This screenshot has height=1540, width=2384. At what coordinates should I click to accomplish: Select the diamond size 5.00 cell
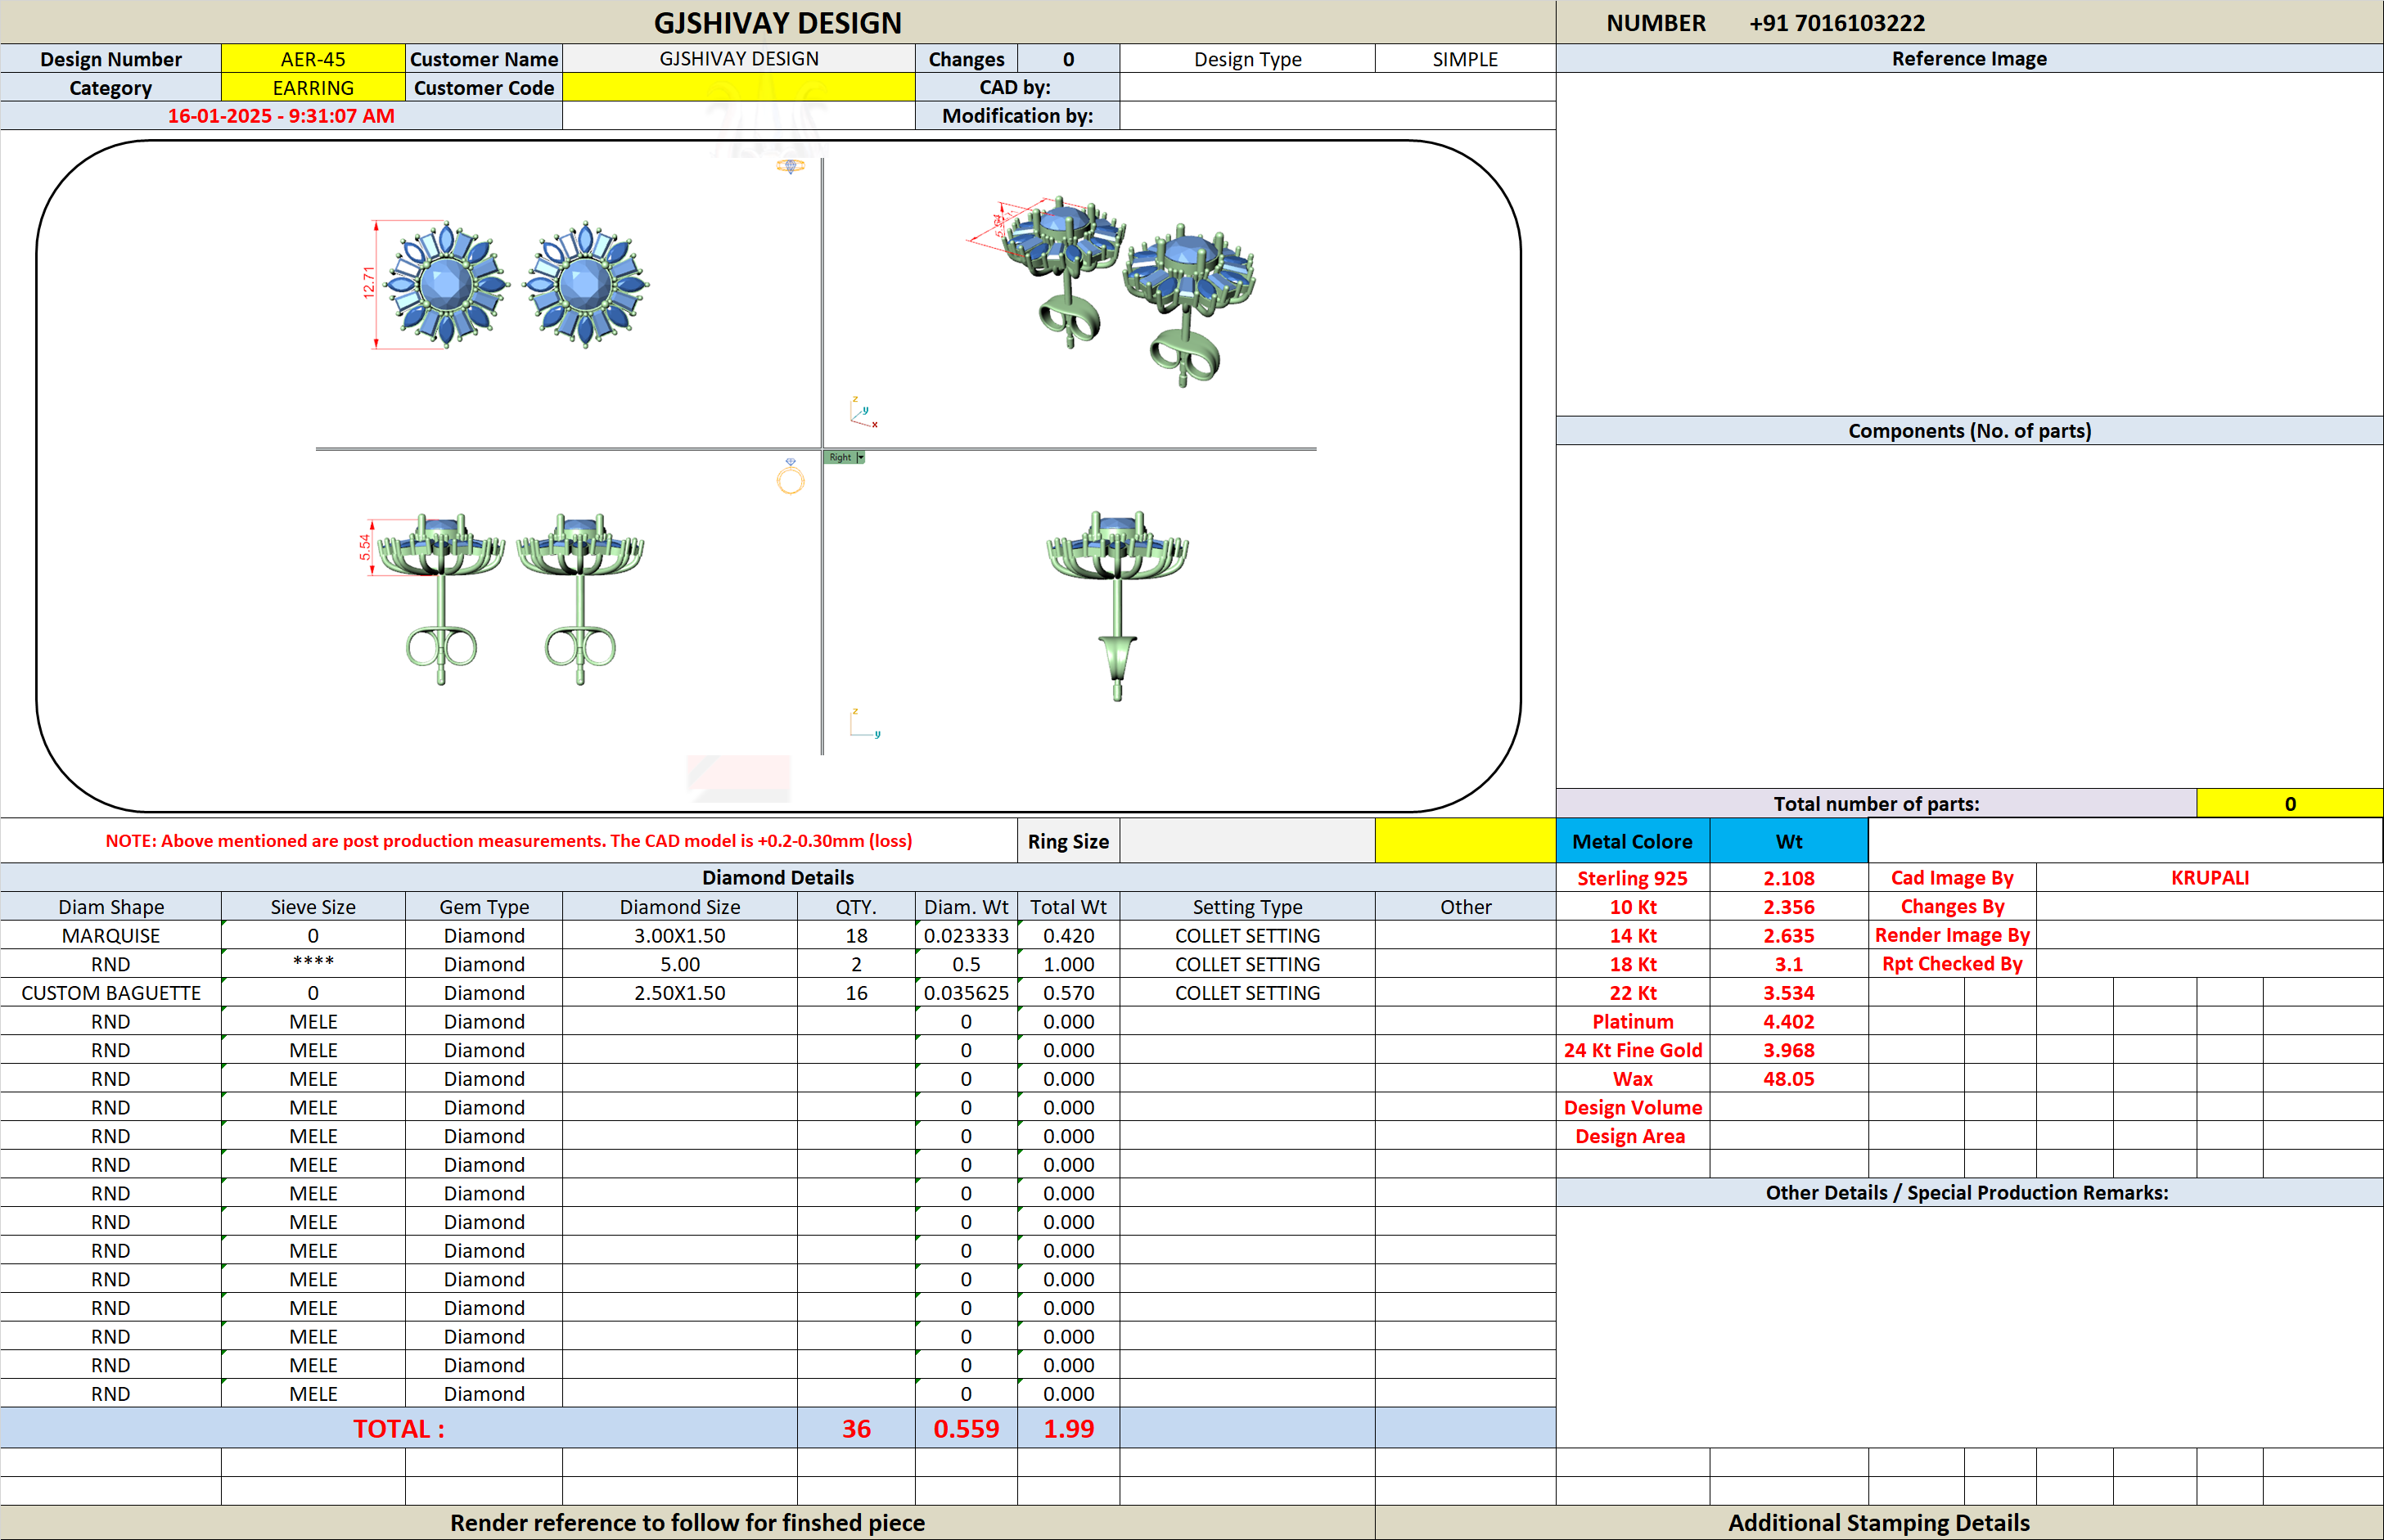pyautogui.click(x=680, y=964)
